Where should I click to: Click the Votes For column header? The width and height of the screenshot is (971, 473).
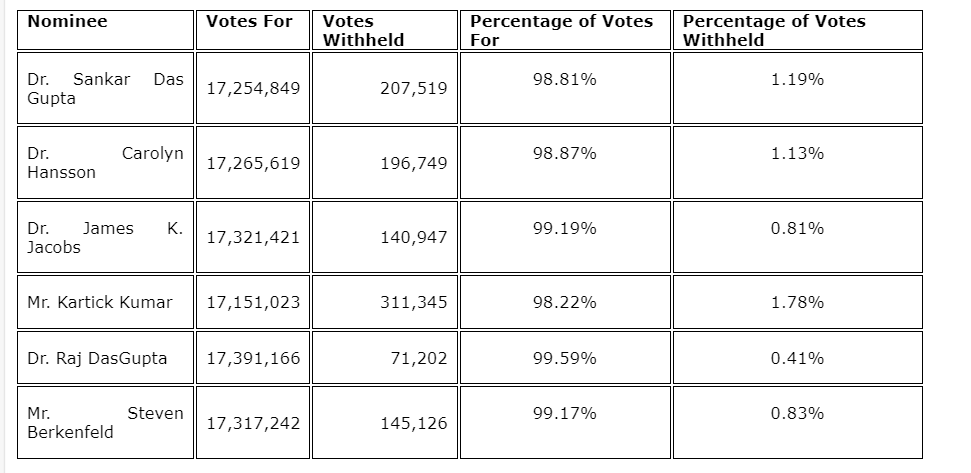(x=249, y=21)
